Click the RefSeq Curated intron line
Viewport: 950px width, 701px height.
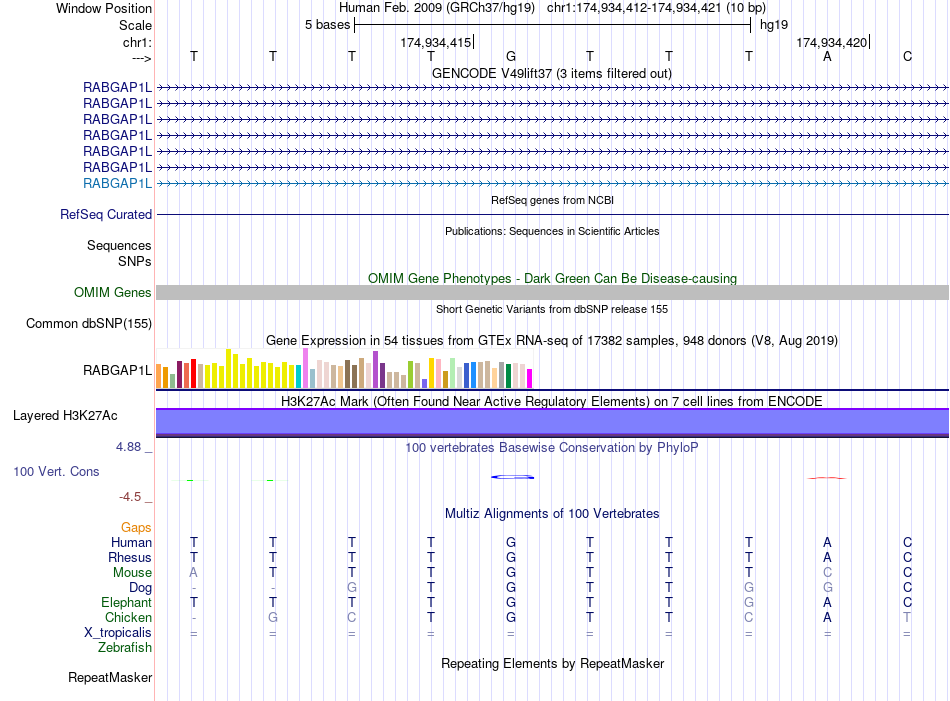(x=552, y=214)
